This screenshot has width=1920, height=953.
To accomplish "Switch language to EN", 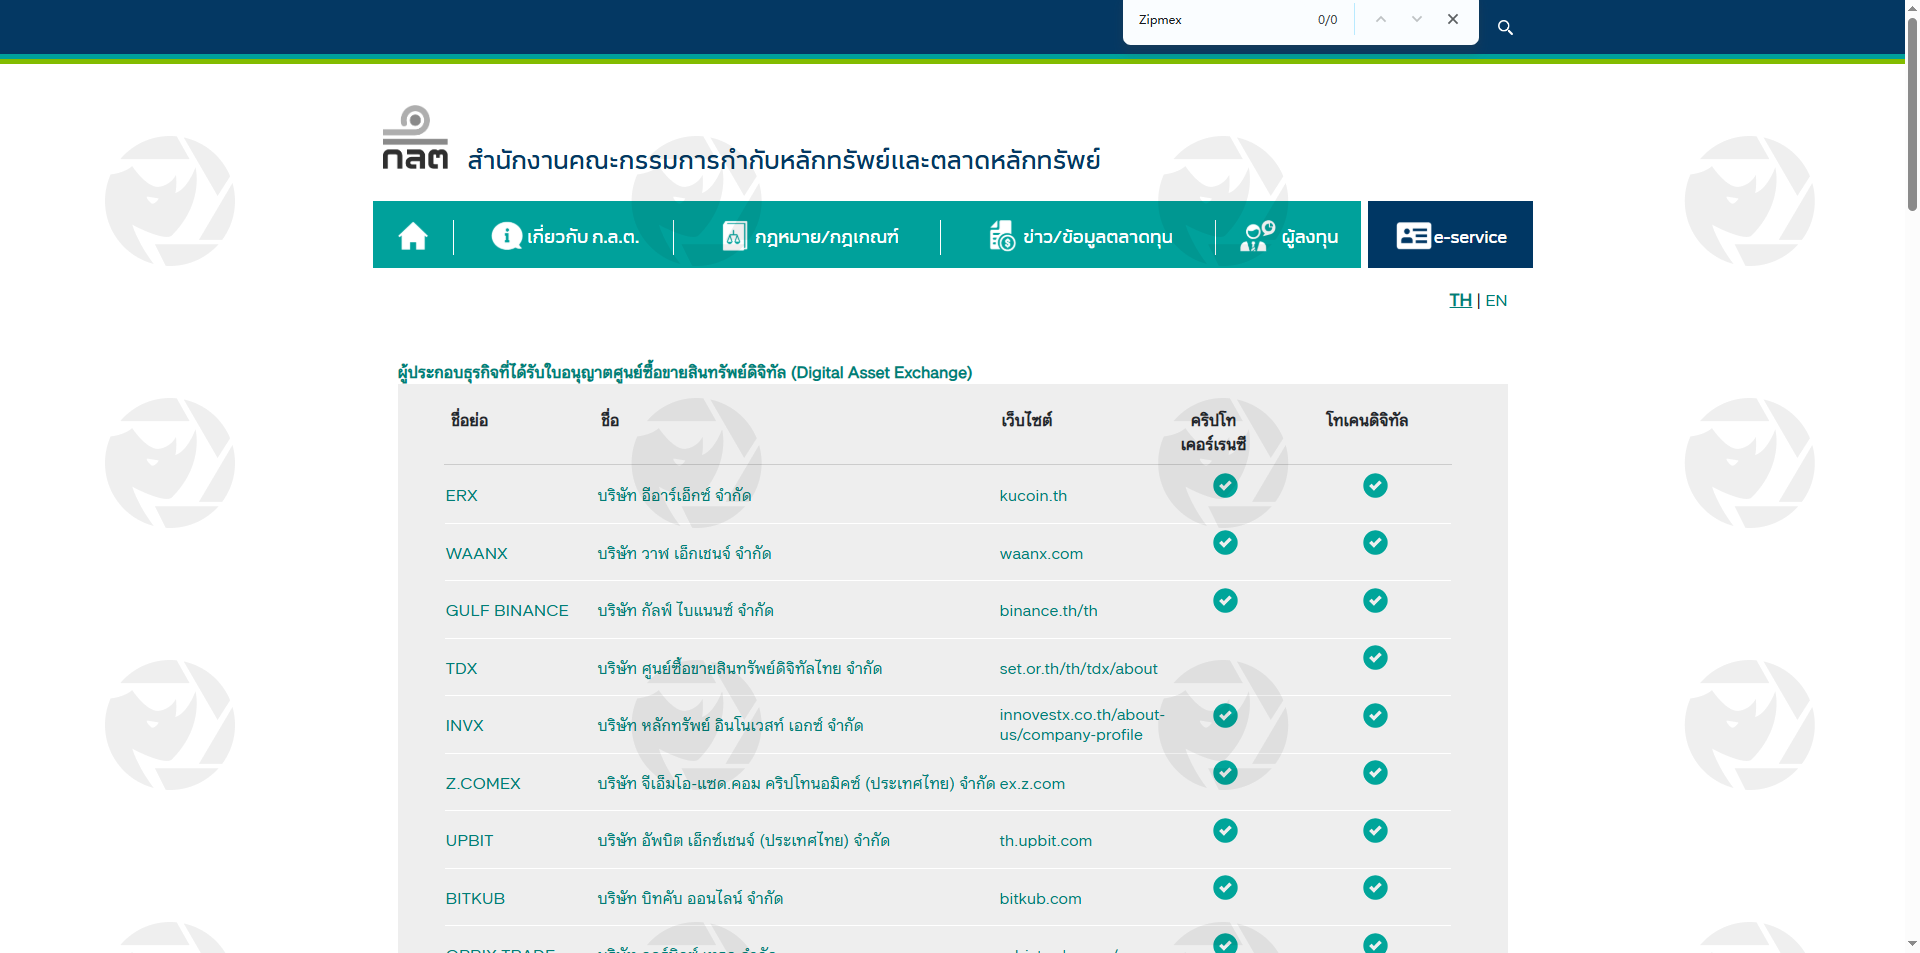I will coord(1496,300).
